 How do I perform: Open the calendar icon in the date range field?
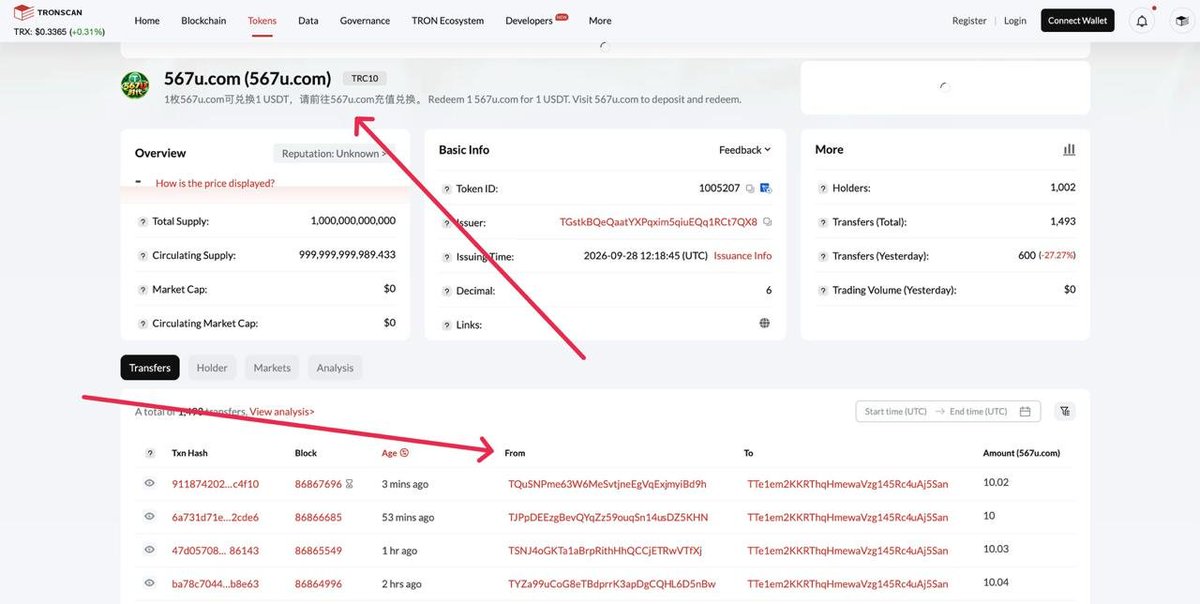pos(1025,412)
